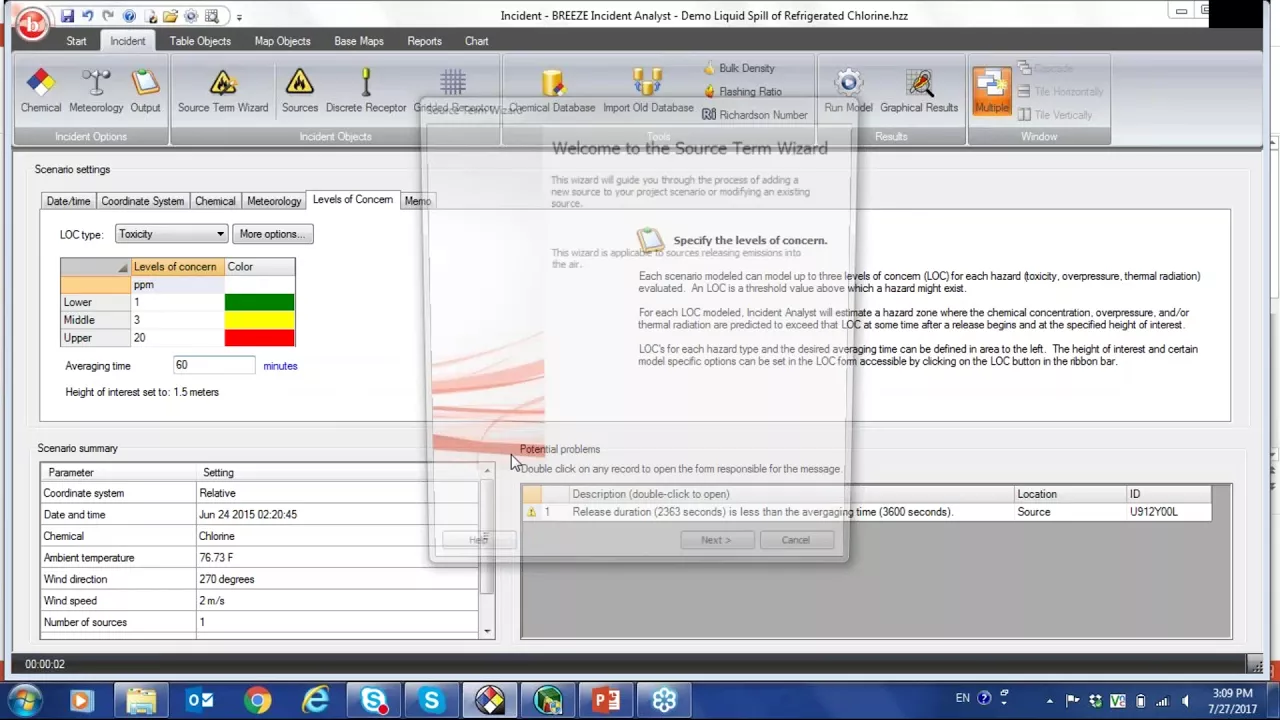Open the Chemical scenario settings tab

point(215,201)
